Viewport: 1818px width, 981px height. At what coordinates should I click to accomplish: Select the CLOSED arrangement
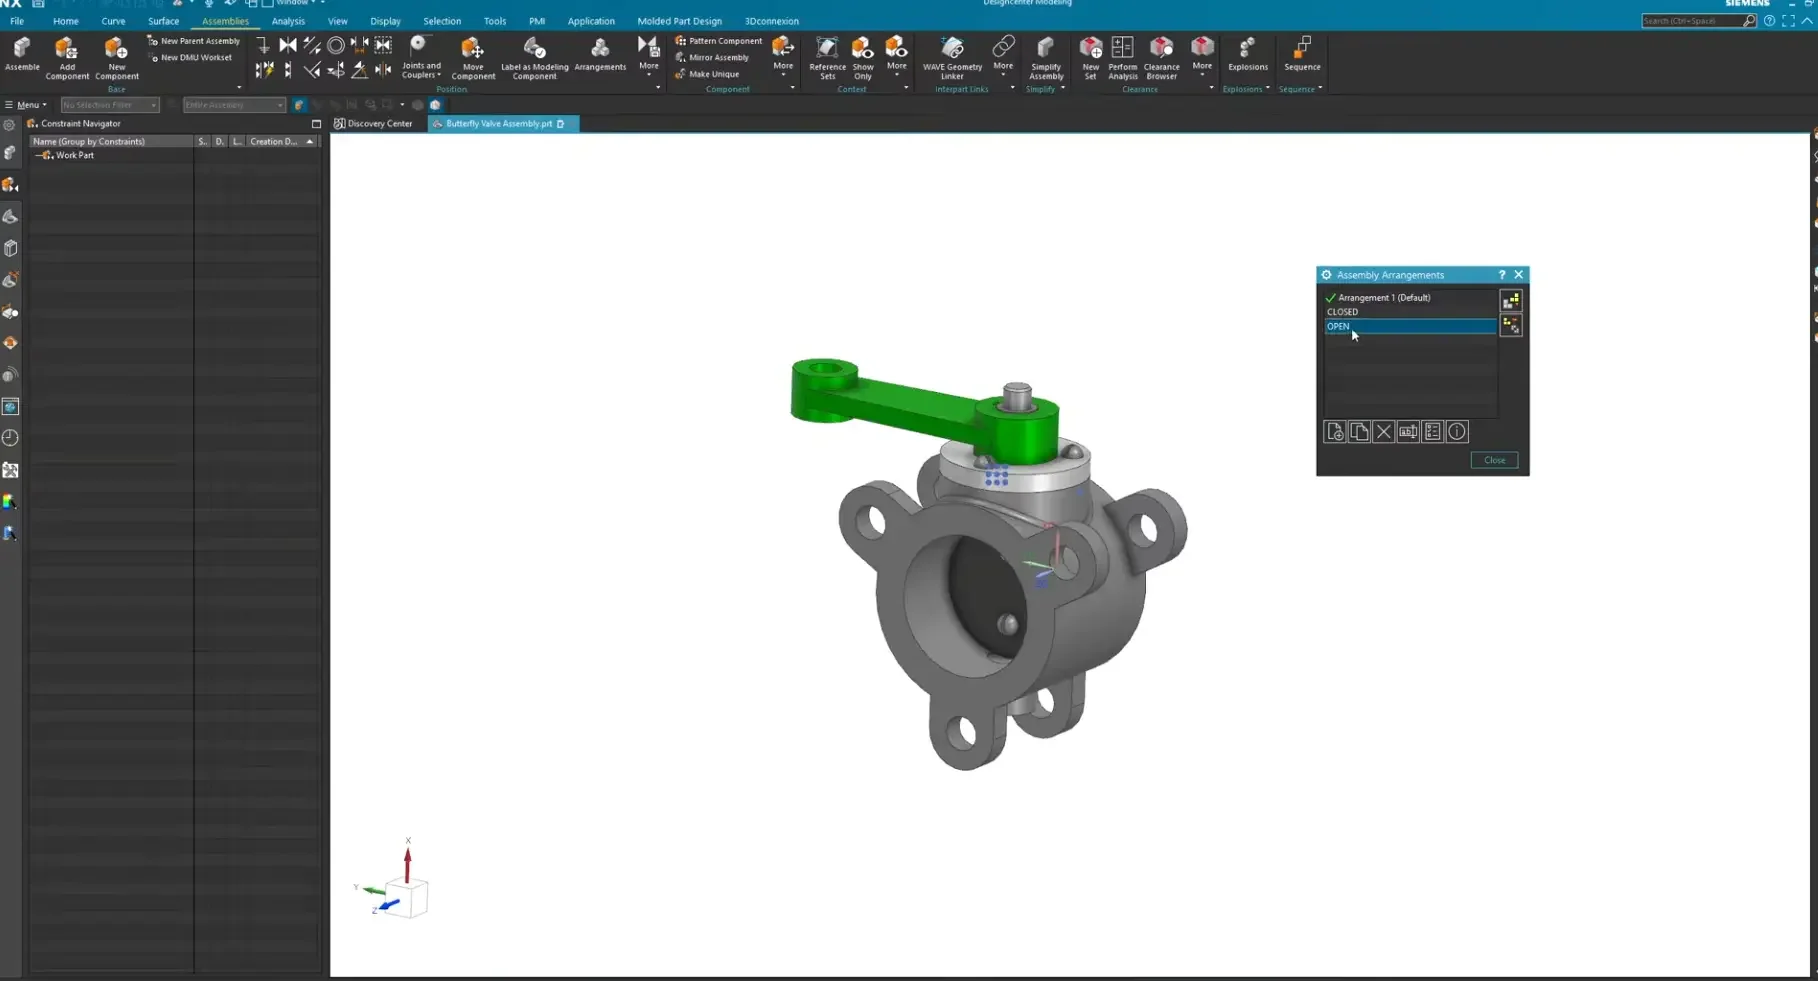pyautogui.click(x=1410, y=312)
